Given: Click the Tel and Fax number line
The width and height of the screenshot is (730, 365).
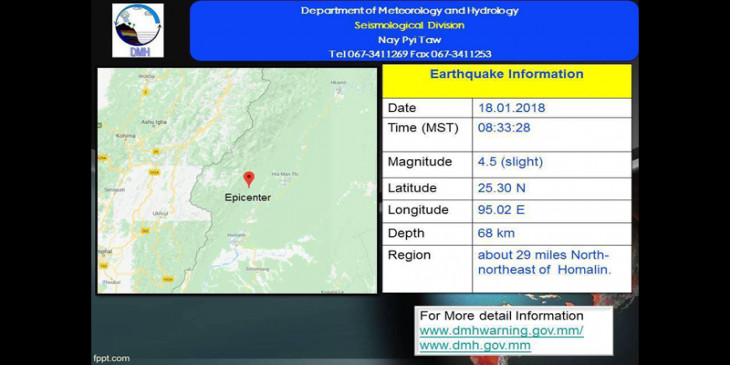Looking at the screenshot, I should pos(410,54).
